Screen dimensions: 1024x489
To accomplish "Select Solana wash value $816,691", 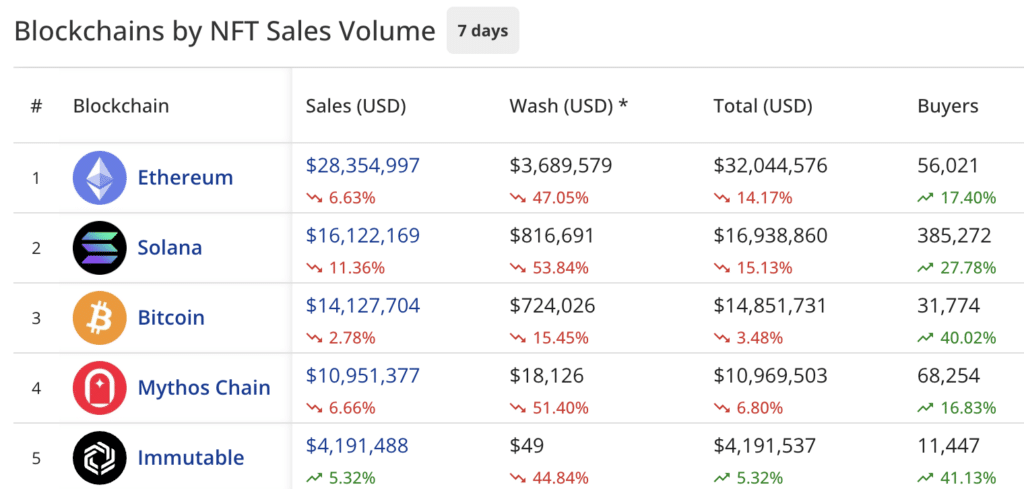I will tap(552, 236).
